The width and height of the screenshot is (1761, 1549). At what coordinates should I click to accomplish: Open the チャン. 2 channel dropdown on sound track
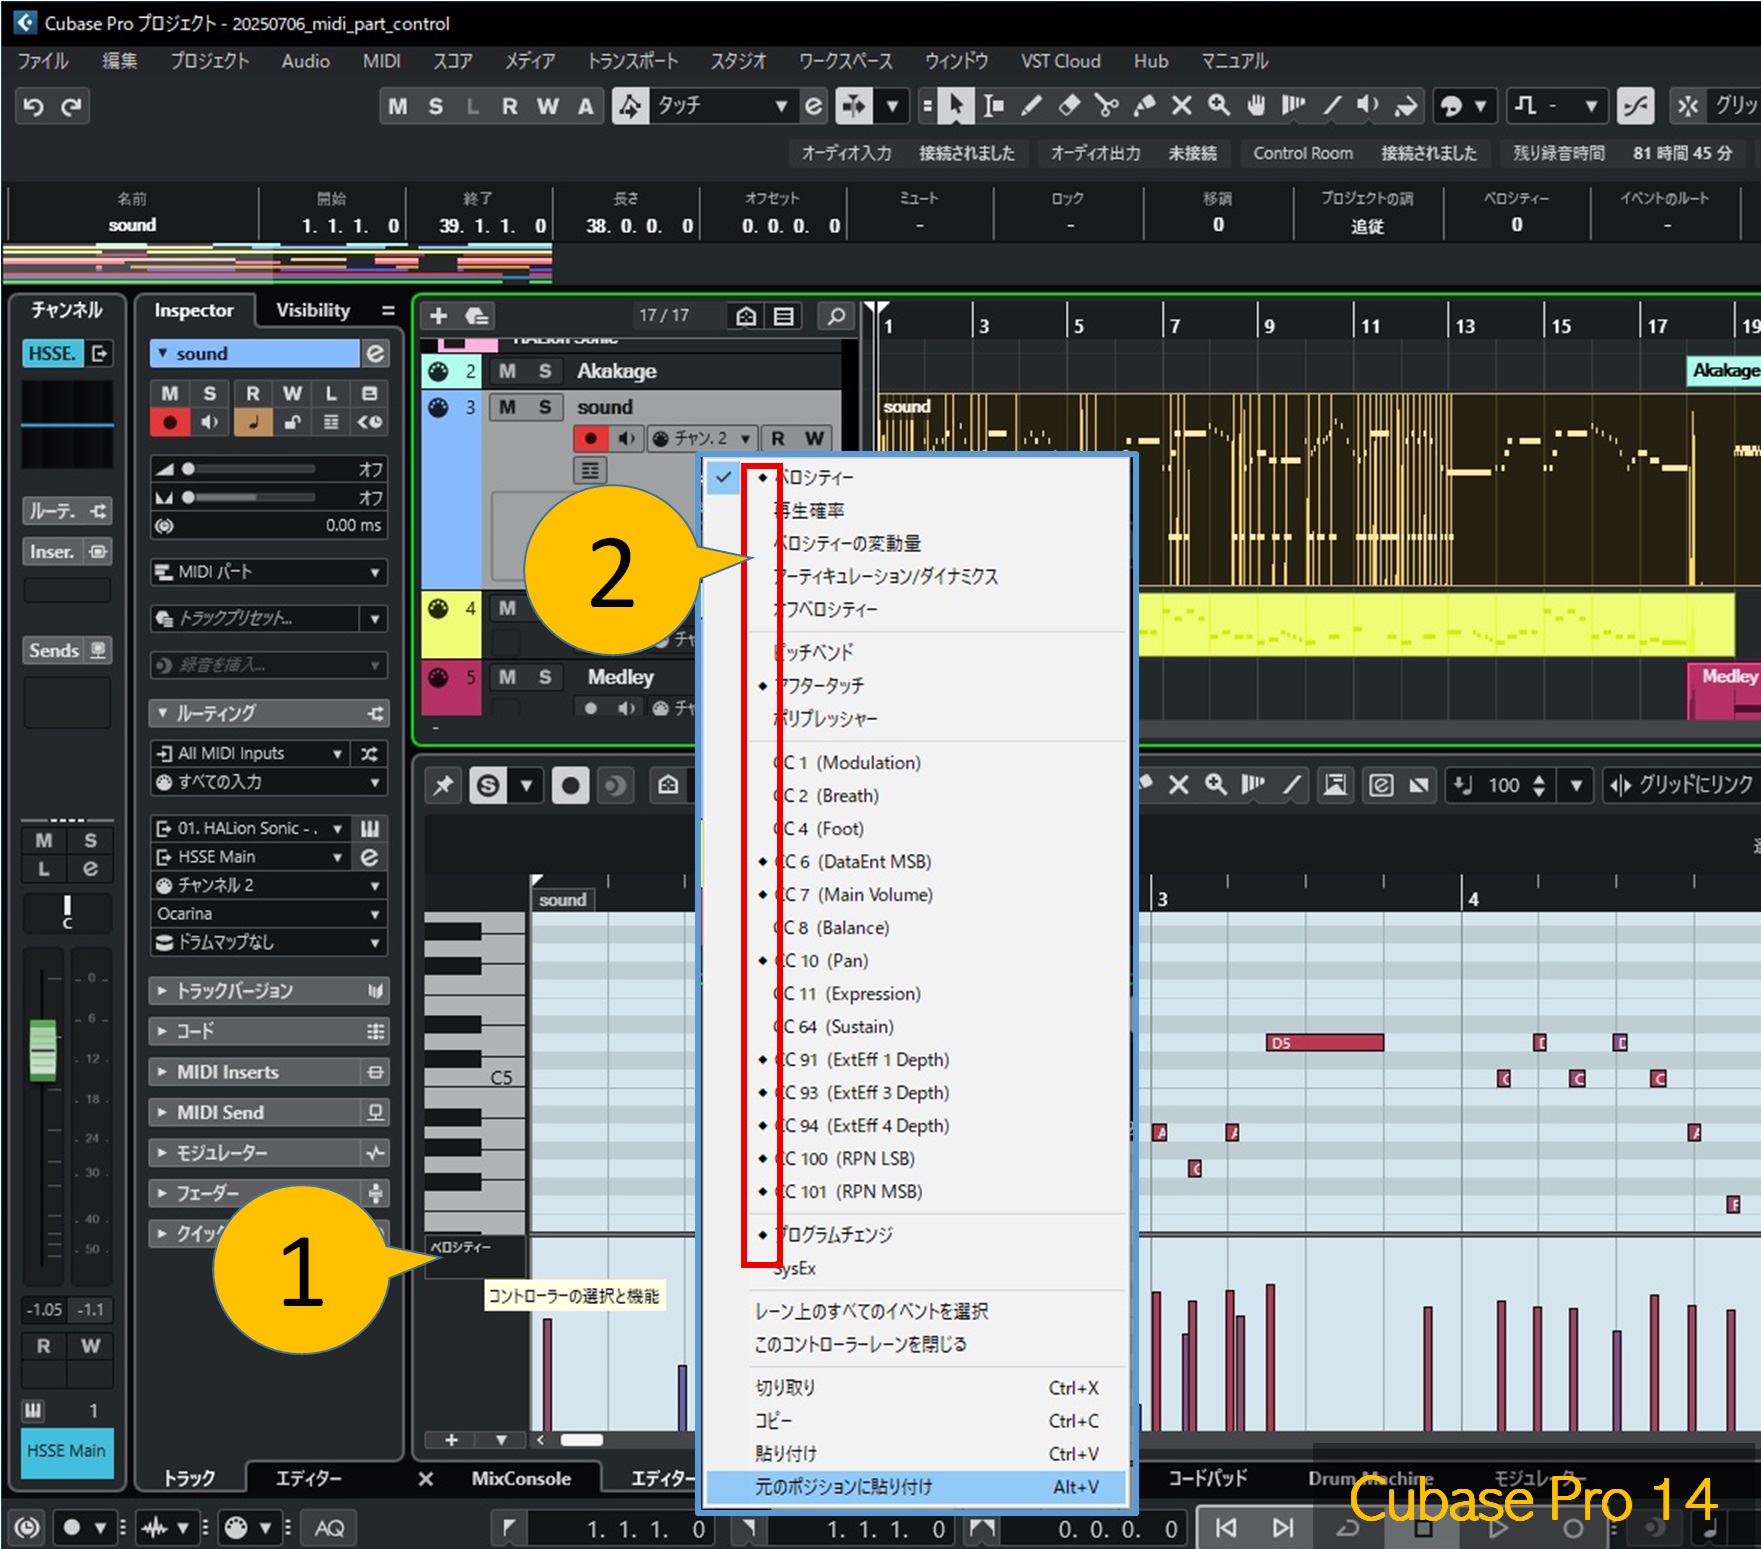click(x=700, y=438)
